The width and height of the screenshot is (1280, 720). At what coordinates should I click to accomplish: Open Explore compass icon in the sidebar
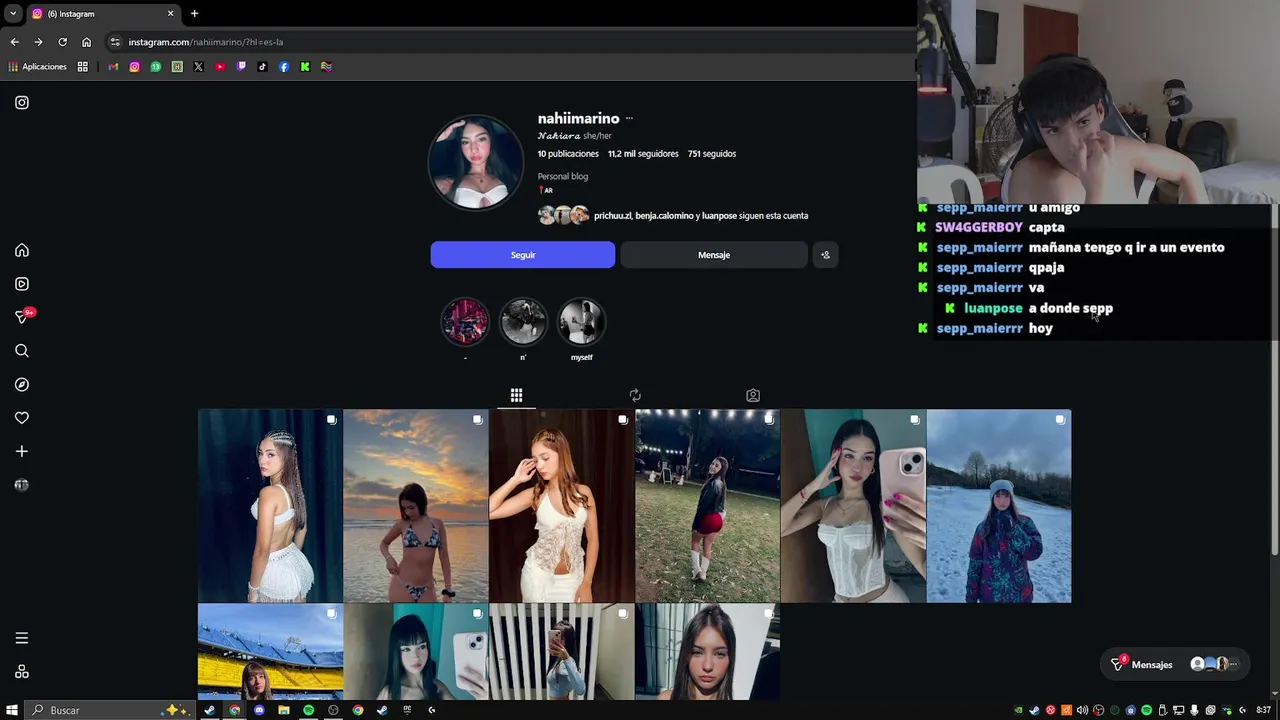22,384
